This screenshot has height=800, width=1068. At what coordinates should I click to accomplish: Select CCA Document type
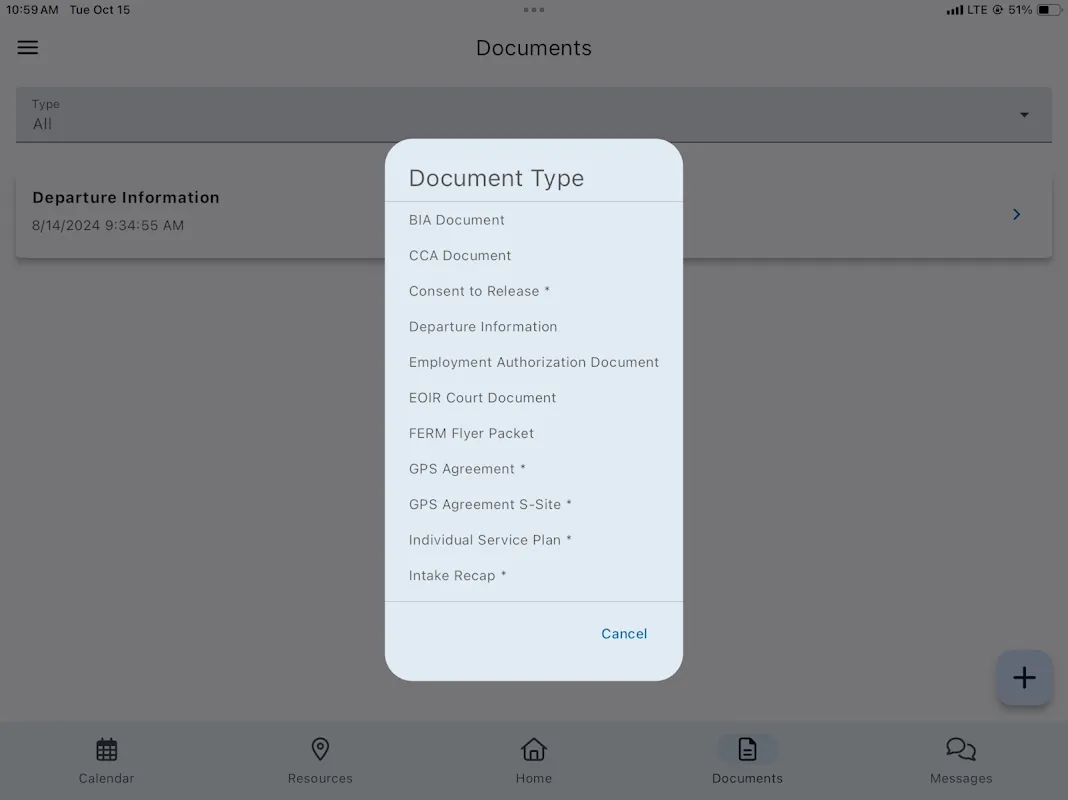click(x=460, y=256)
